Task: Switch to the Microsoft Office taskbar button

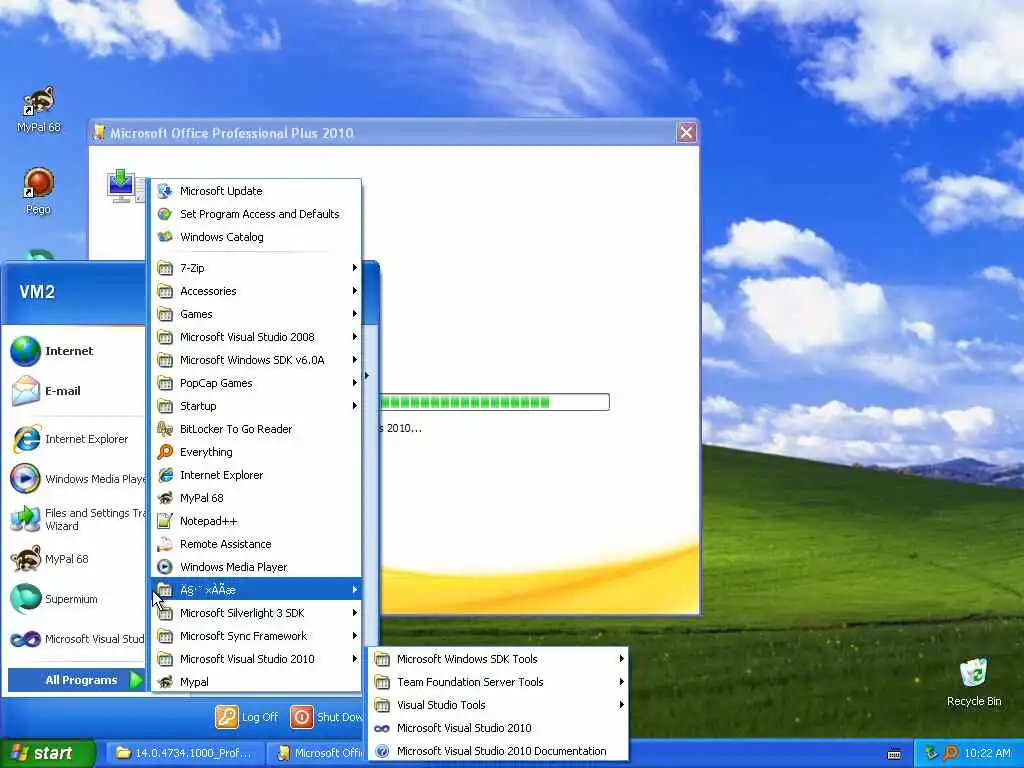Action: click(319, 753)
